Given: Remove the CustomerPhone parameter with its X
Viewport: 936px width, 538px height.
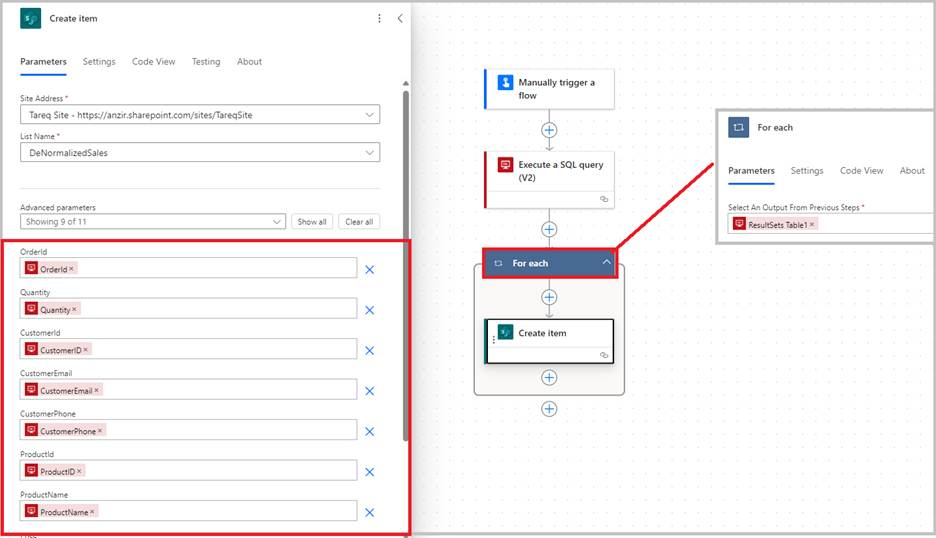Looking at the screenshot, I should (x=370, y=432).
